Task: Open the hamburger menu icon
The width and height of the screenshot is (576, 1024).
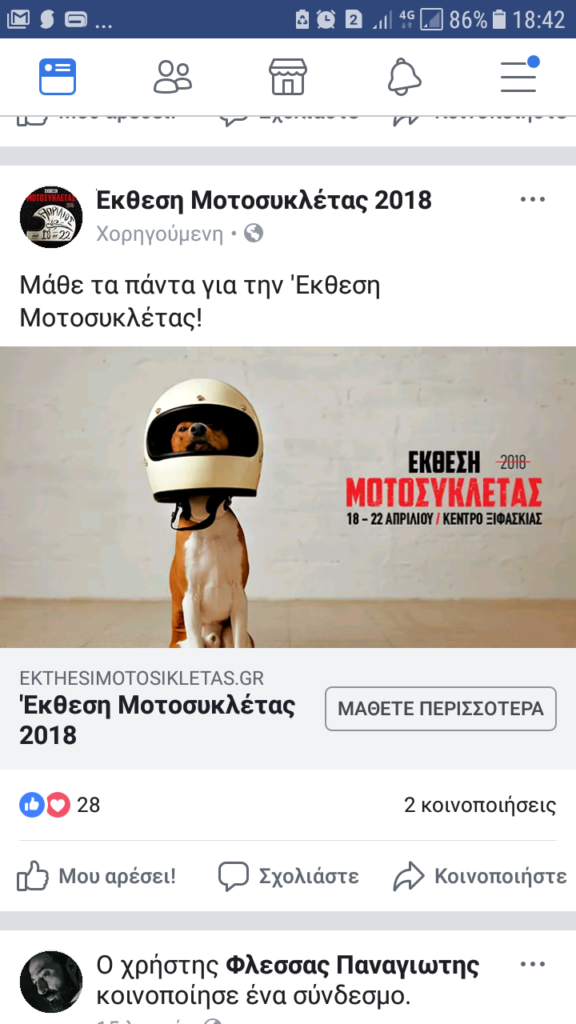Action: click(520, 75)
